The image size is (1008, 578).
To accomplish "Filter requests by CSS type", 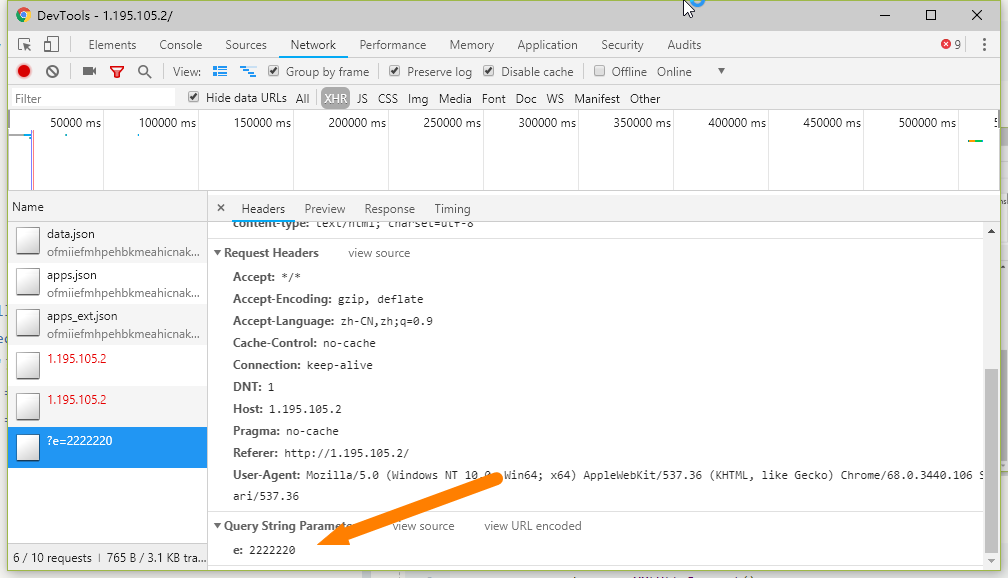I will tap(388, 98).
